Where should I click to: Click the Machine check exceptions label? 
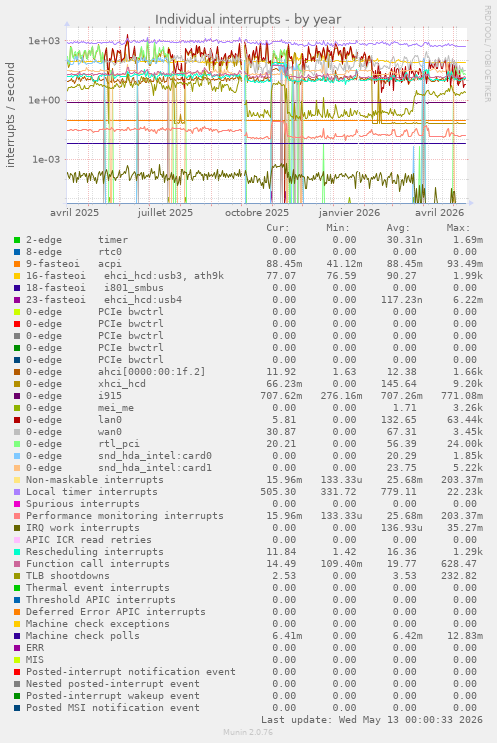[98, 624]
